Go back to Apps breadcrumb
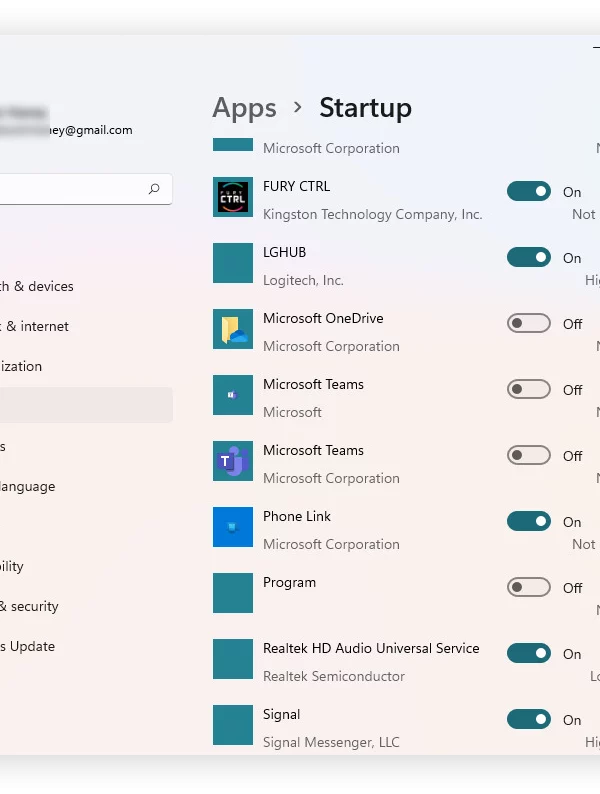 tap(245, 108)
